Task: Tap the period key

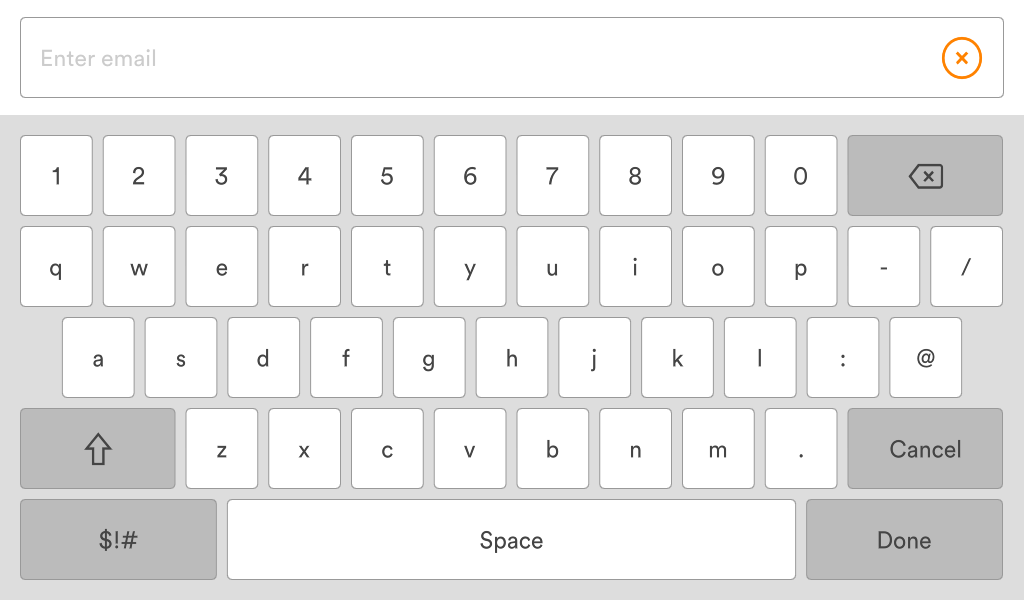Action: coord(801,449)
